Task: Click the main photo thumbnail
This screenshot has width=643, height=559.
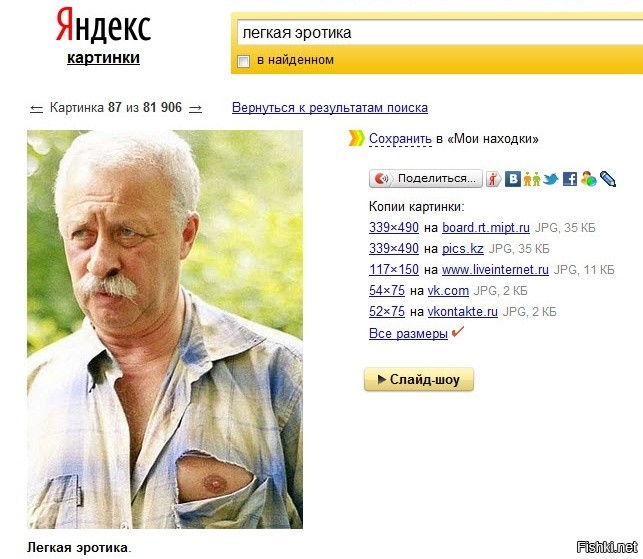Action: pos(165,329)
